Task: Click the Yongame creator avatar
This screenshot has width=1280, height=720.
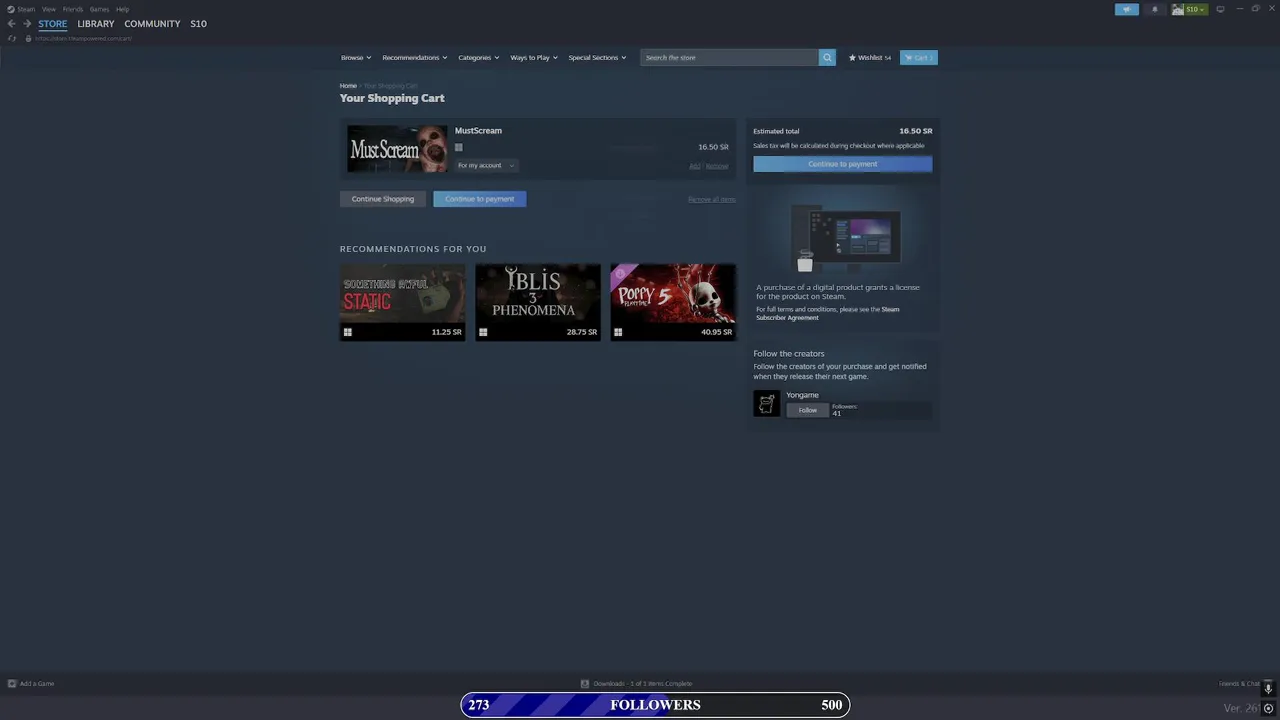Action: tap(766, 403)
